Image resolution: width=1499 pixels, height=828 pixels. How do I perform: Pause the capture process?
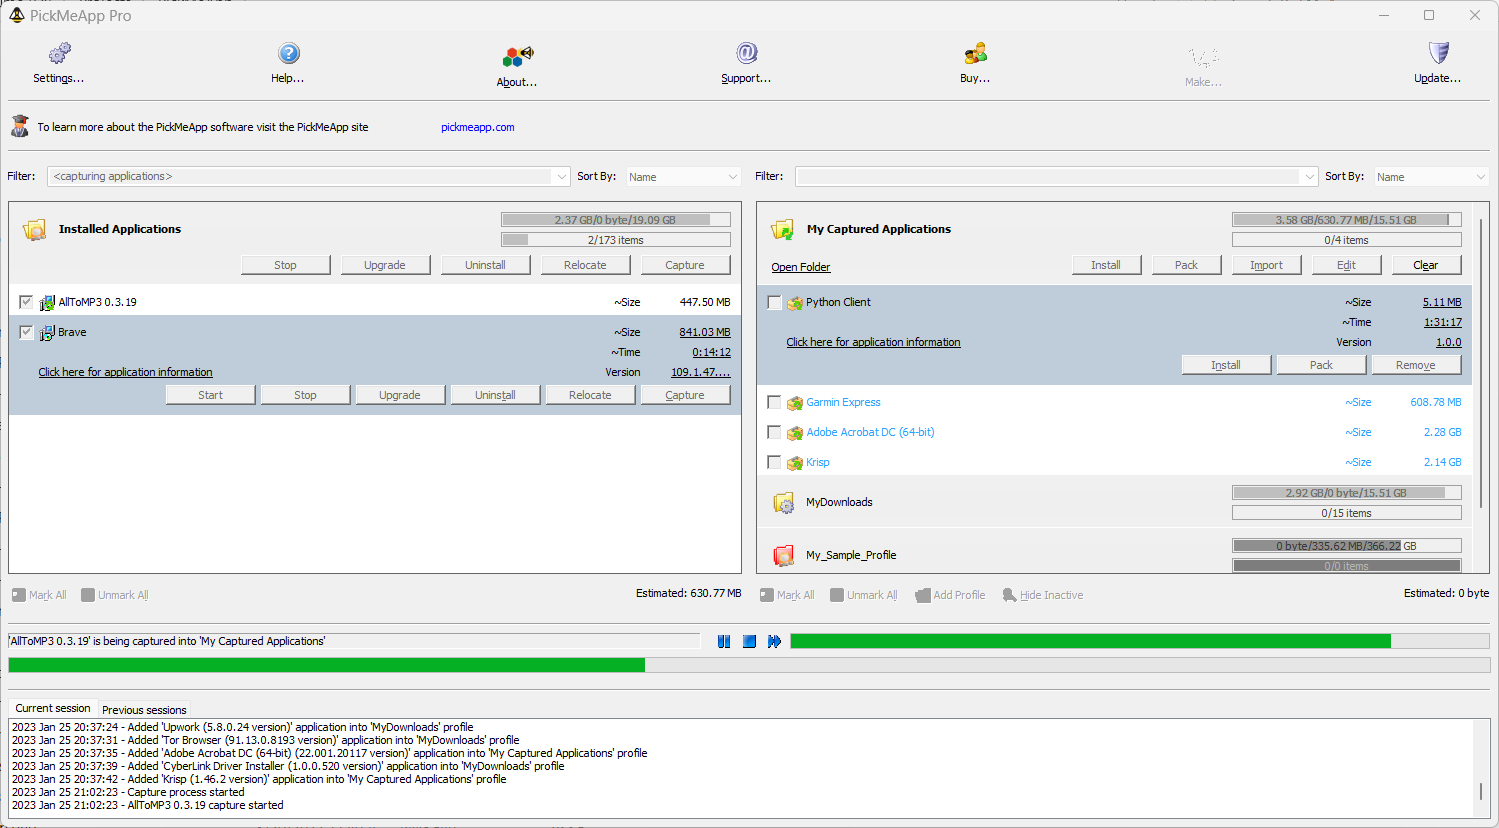click(x=724, y=642)
